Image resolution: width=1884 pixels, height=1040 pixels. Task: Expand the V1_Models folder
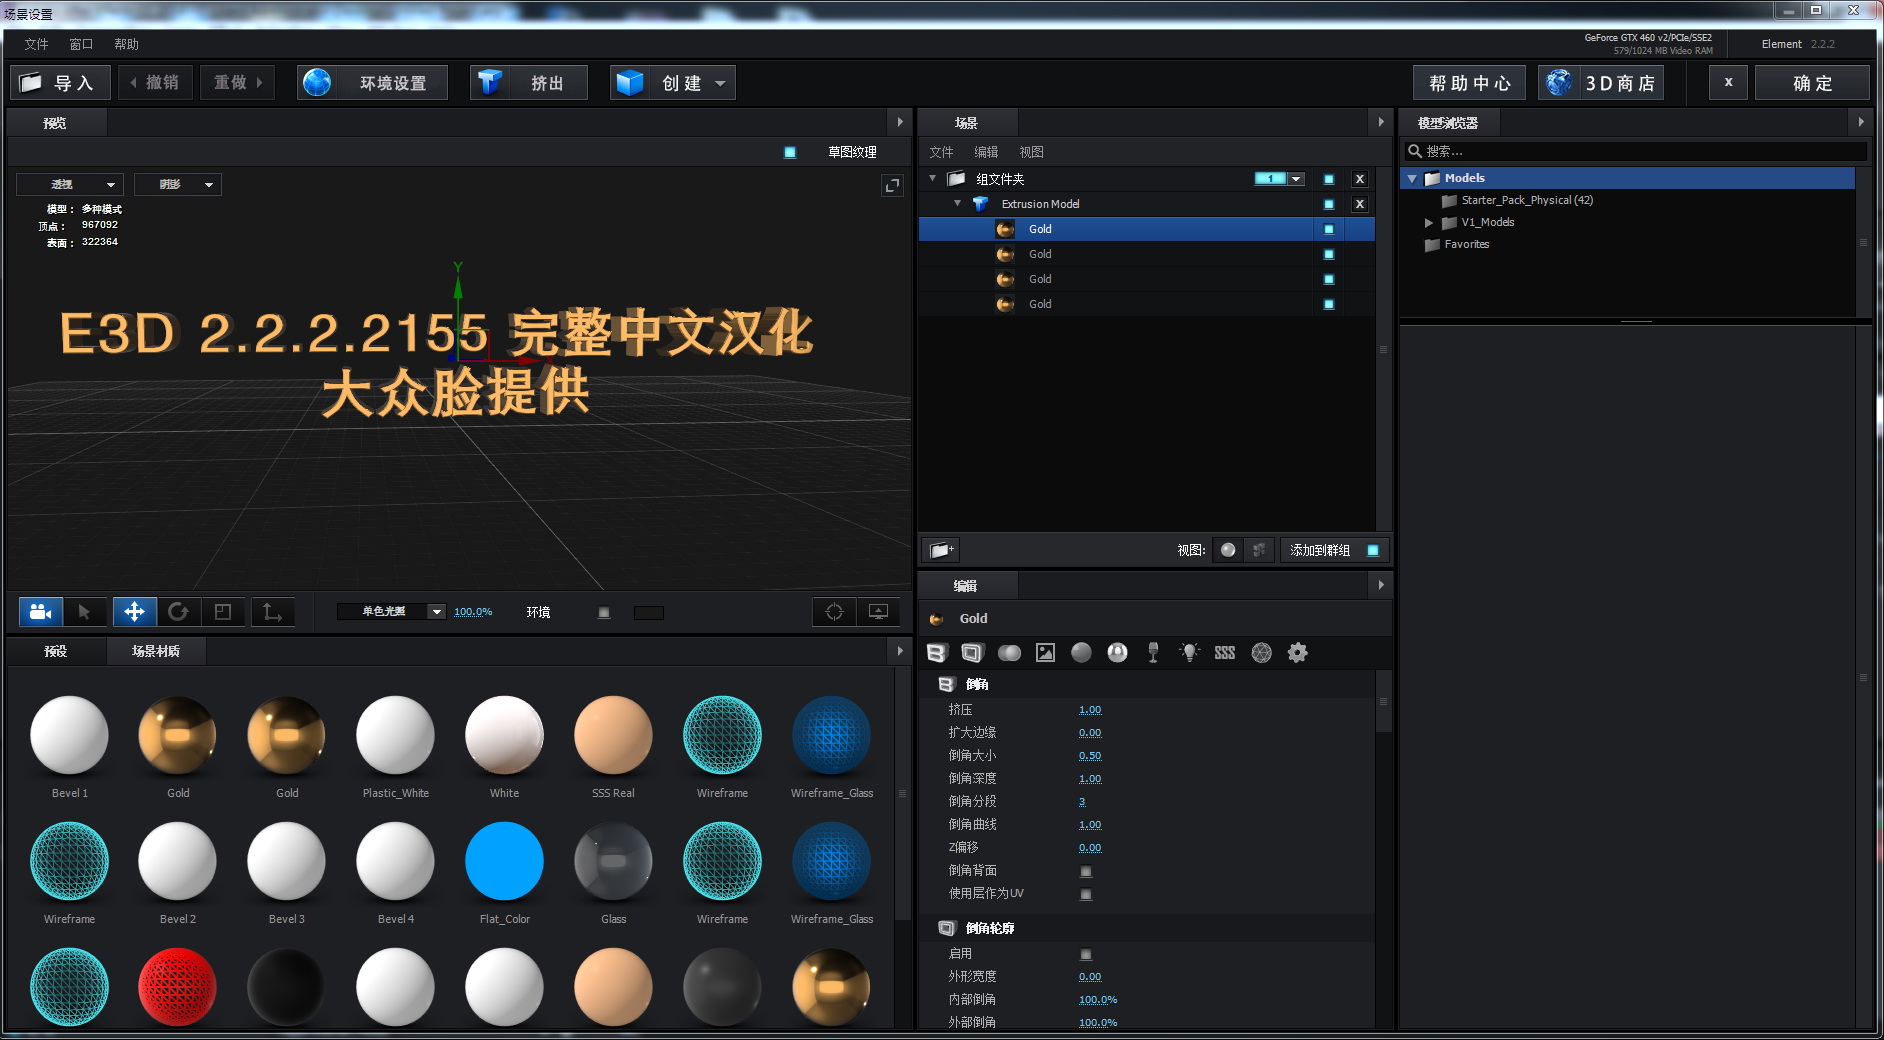[x=1429, y=222]
